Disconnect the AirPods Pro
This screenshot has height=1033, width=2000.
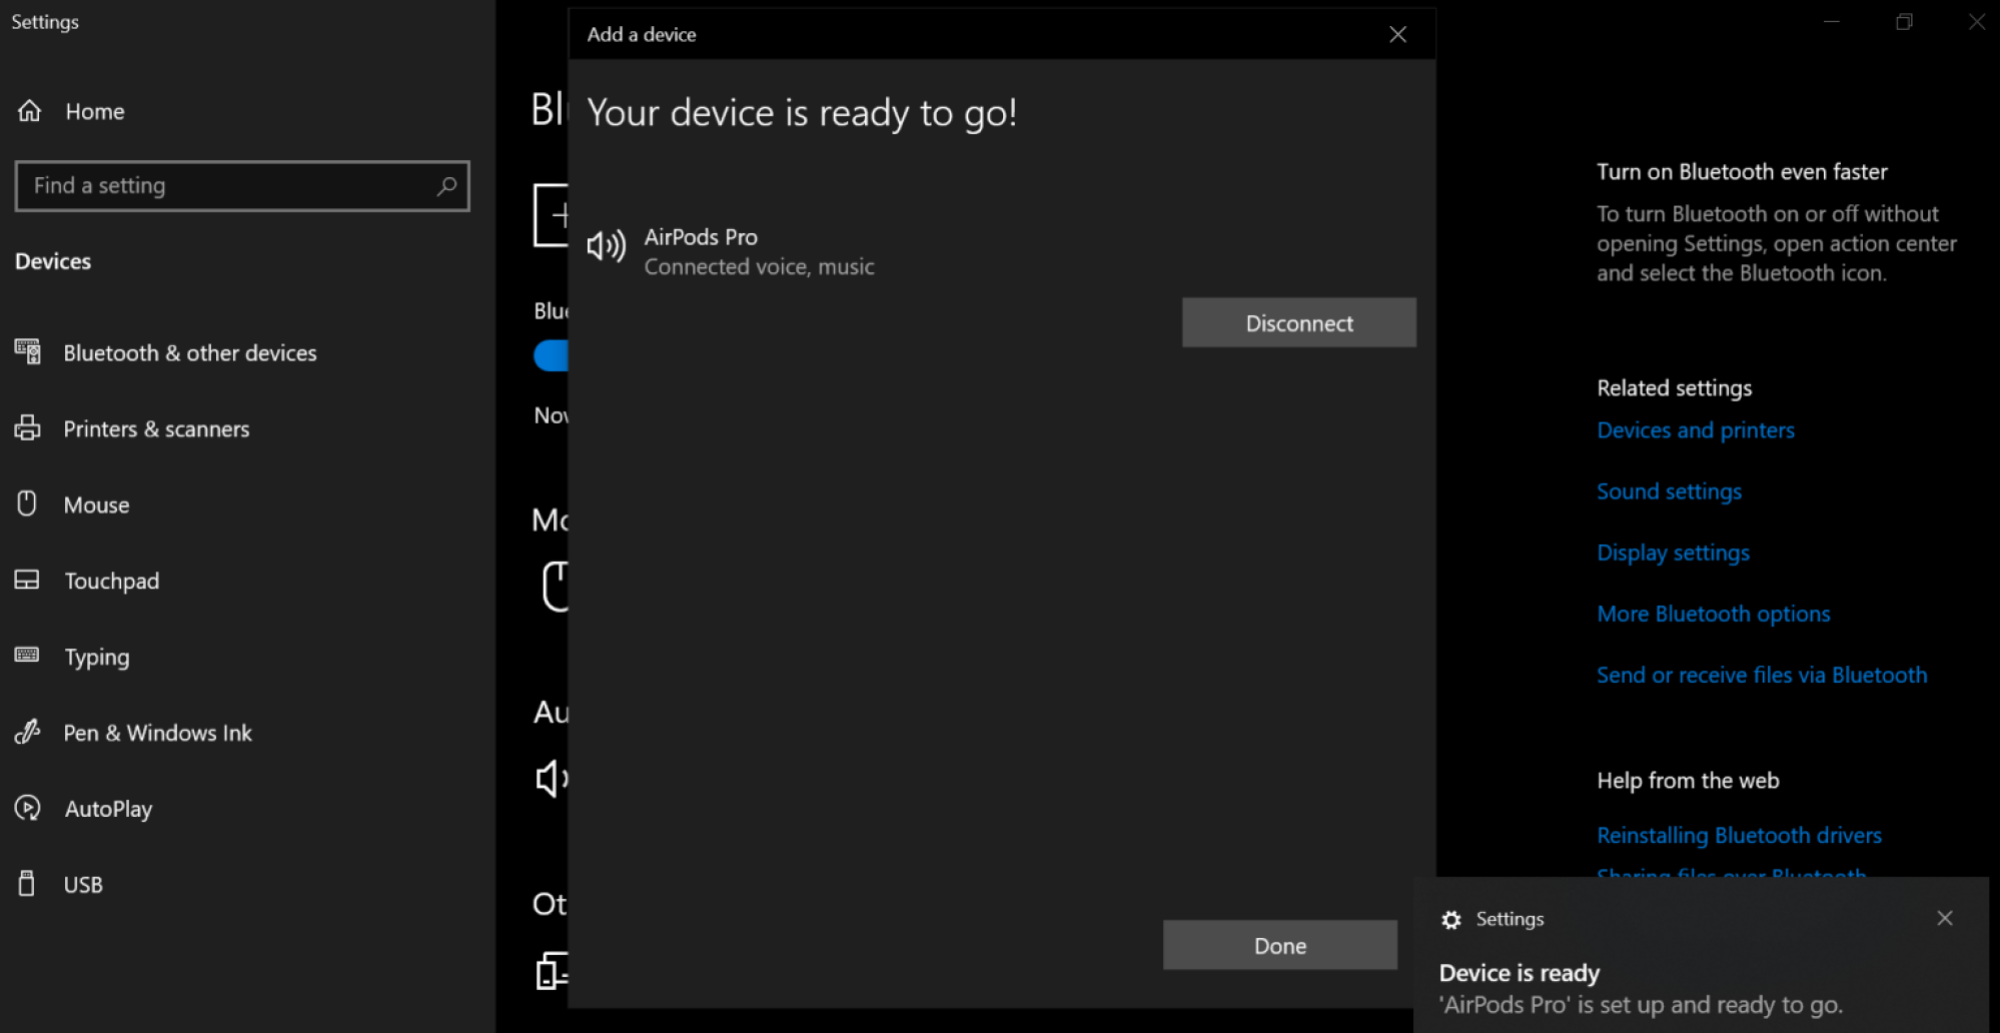coord(1298,322)
